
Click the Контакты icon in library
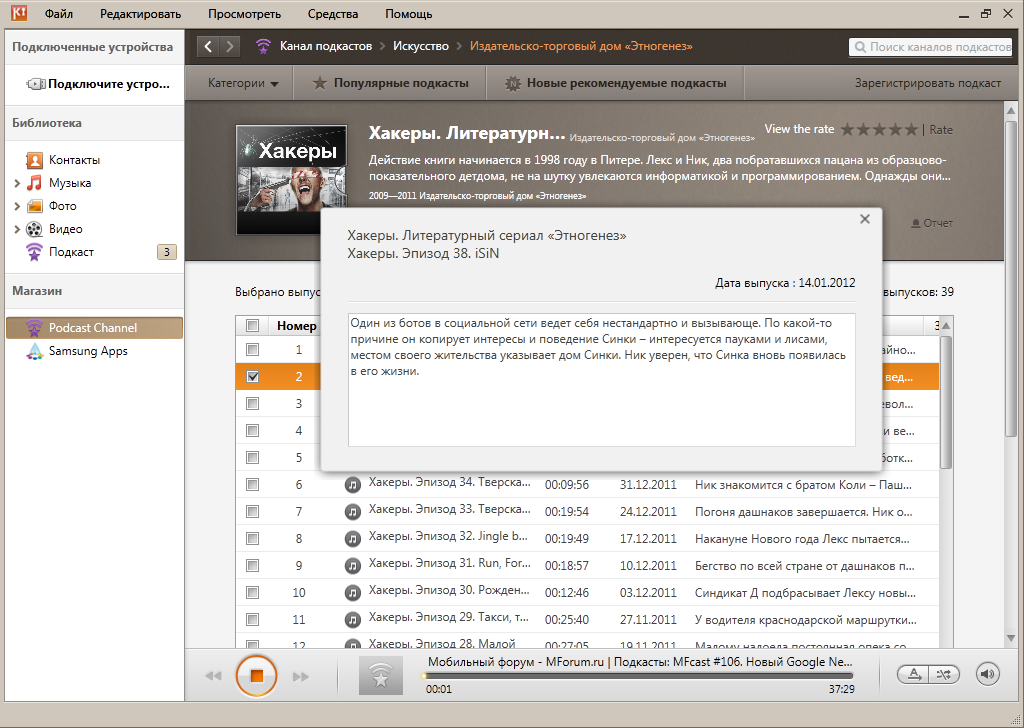(34, 160)
